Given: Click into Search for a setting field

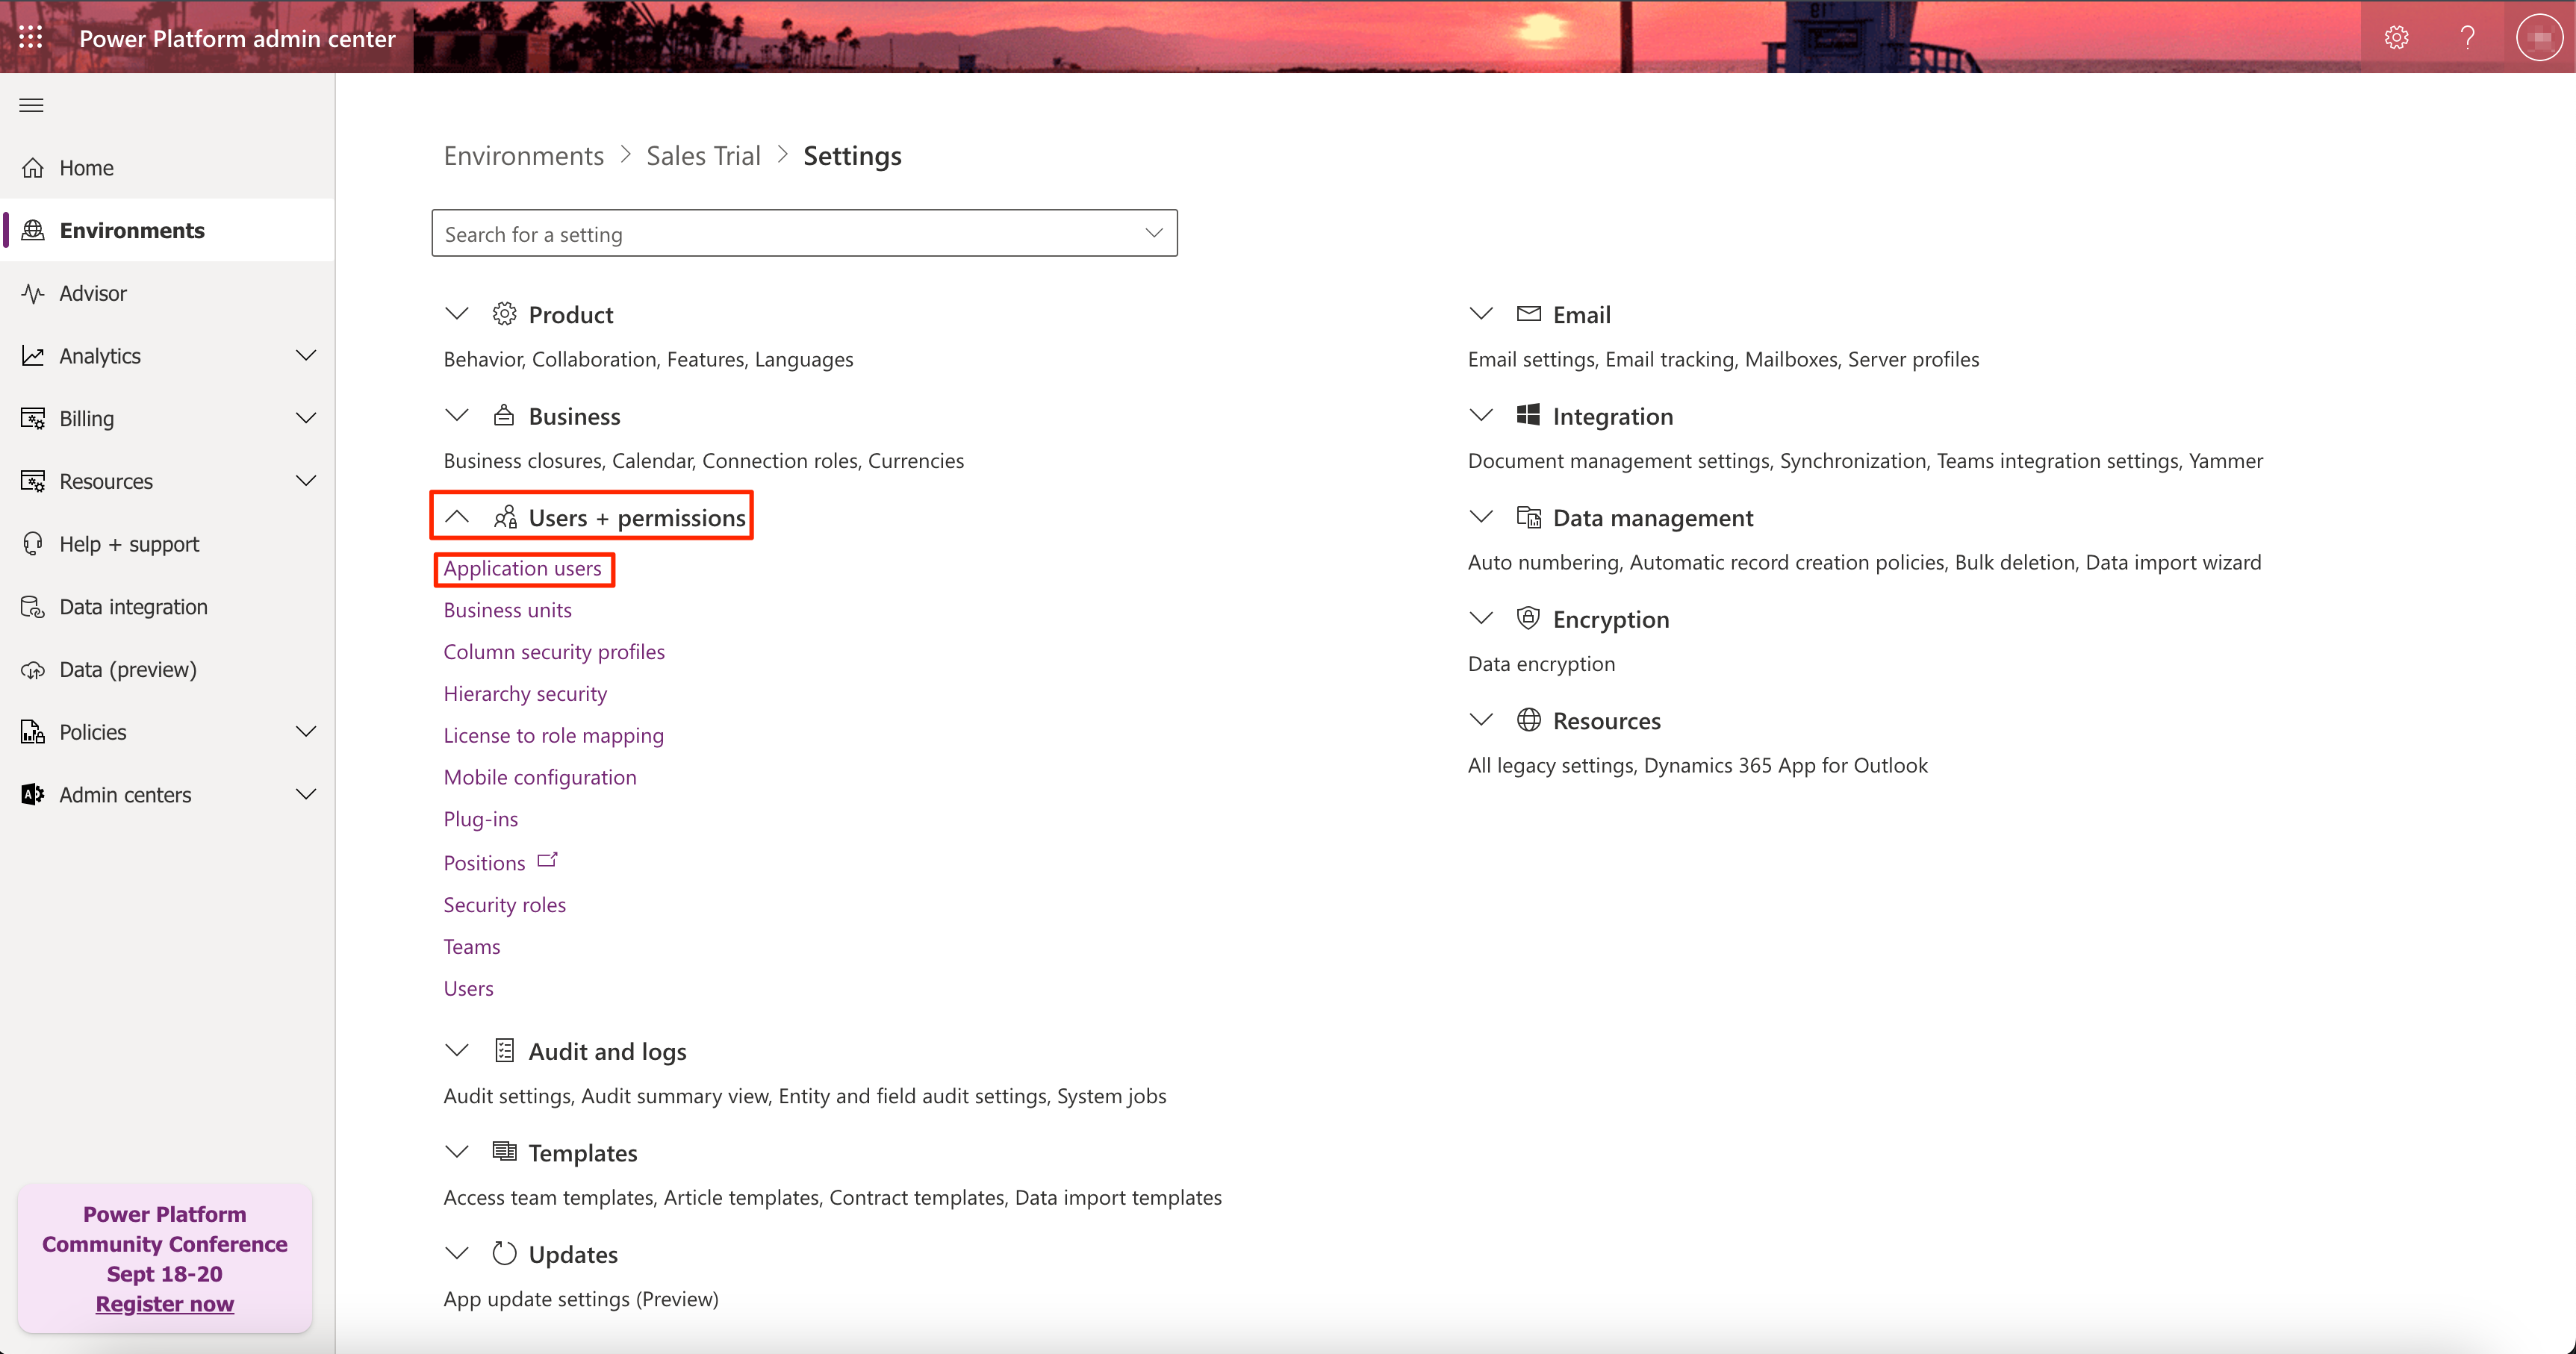Looking at the screenshot, I should pyautogui.click(x=804, y=233).
